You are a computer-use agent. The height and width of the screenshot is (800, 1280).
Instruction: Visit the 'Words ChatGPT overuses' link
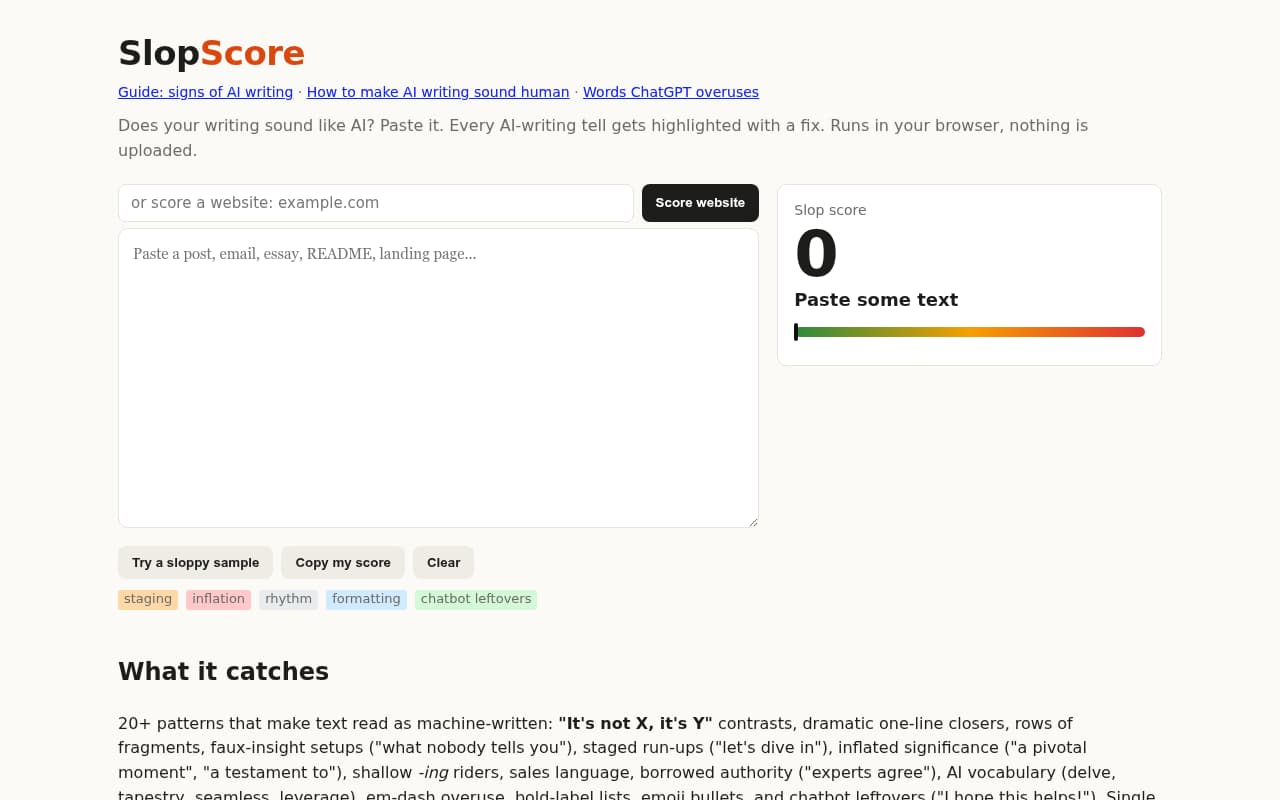(670, 92)
